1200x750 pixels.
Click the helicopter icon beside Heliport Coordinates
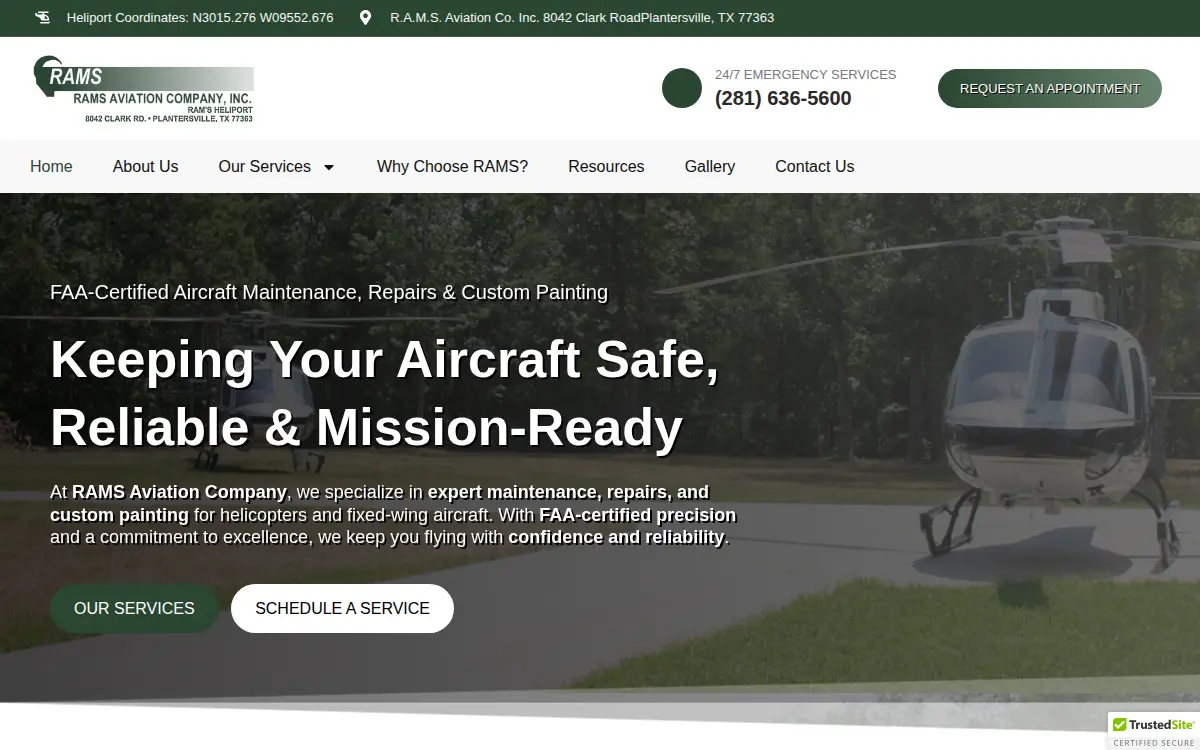pyautogui.click(x=43, y=18)
